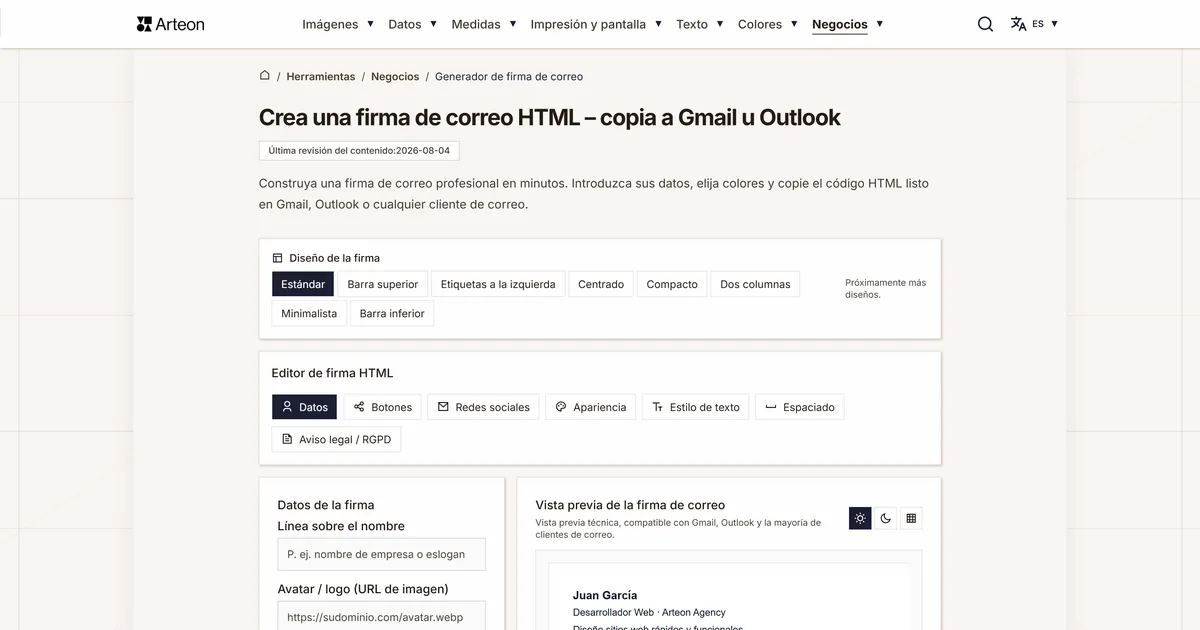Image resolution: width=1200 pixels, height=630 pixels.
Task: Click the Línea sobre el nombre field
Action: [381, 554]
